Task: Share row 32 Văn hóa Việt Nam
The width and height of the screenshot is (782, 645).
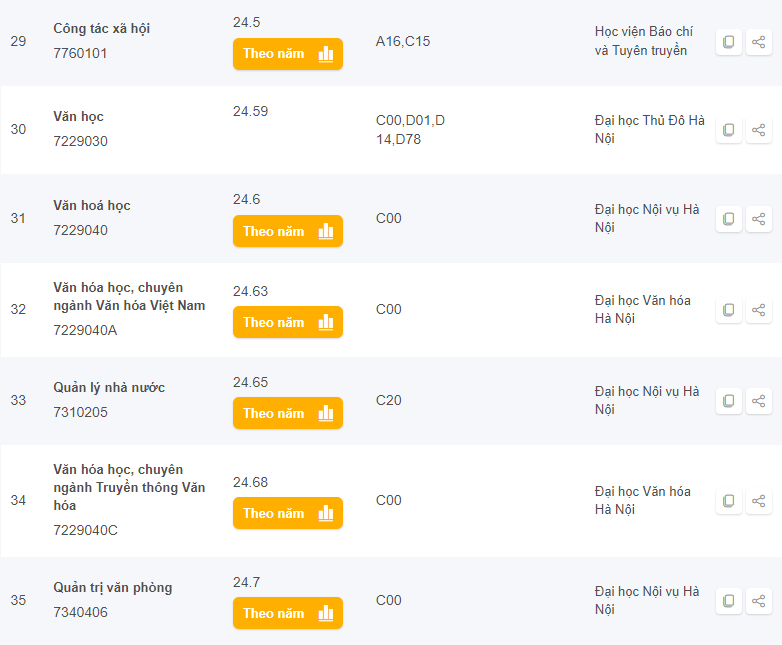Action: pyautogui.click(x=759, y=310)
